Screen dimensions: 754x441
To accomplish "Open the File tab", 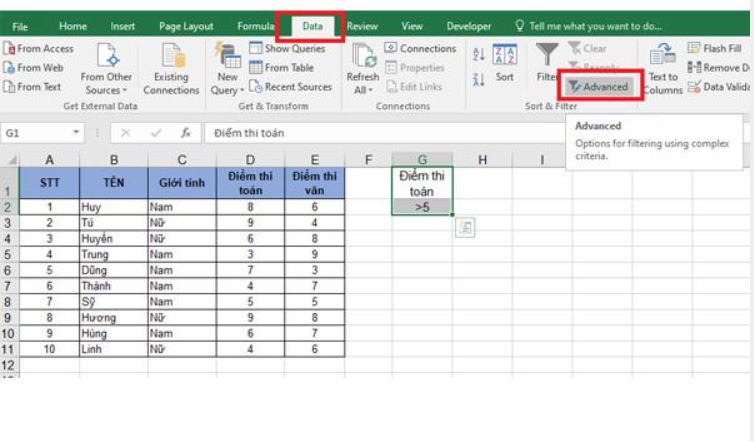I will pyautogui.click(x=20, y=26).
